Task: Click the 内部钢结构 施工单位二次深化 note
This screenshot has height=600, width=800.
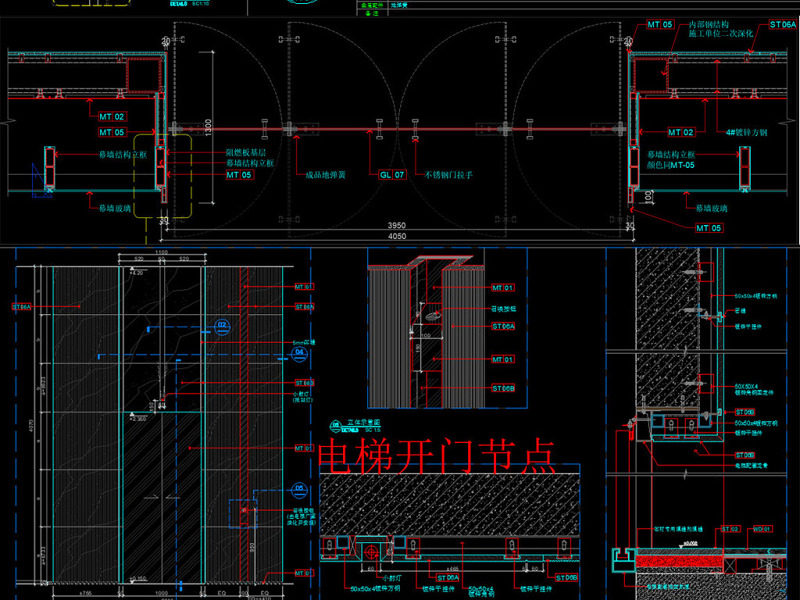Action: tap(720, 29)
